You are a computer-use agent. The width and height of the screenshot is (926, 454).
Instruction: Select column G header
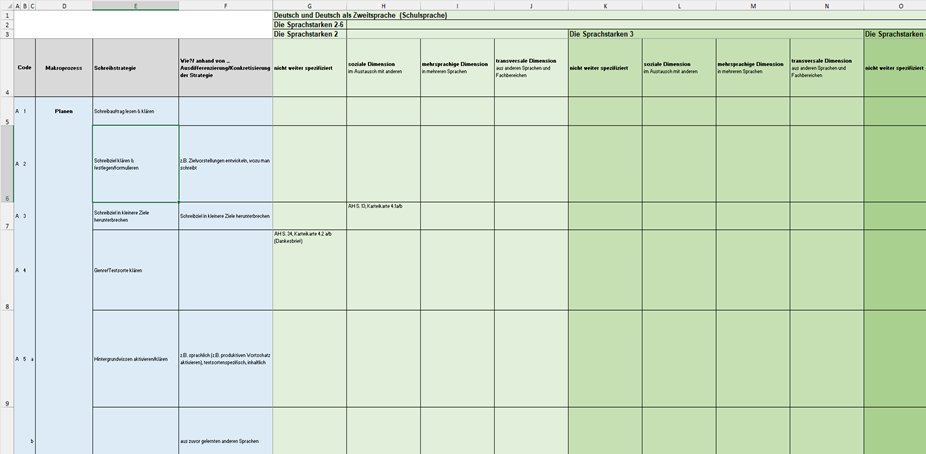(309, 6)
